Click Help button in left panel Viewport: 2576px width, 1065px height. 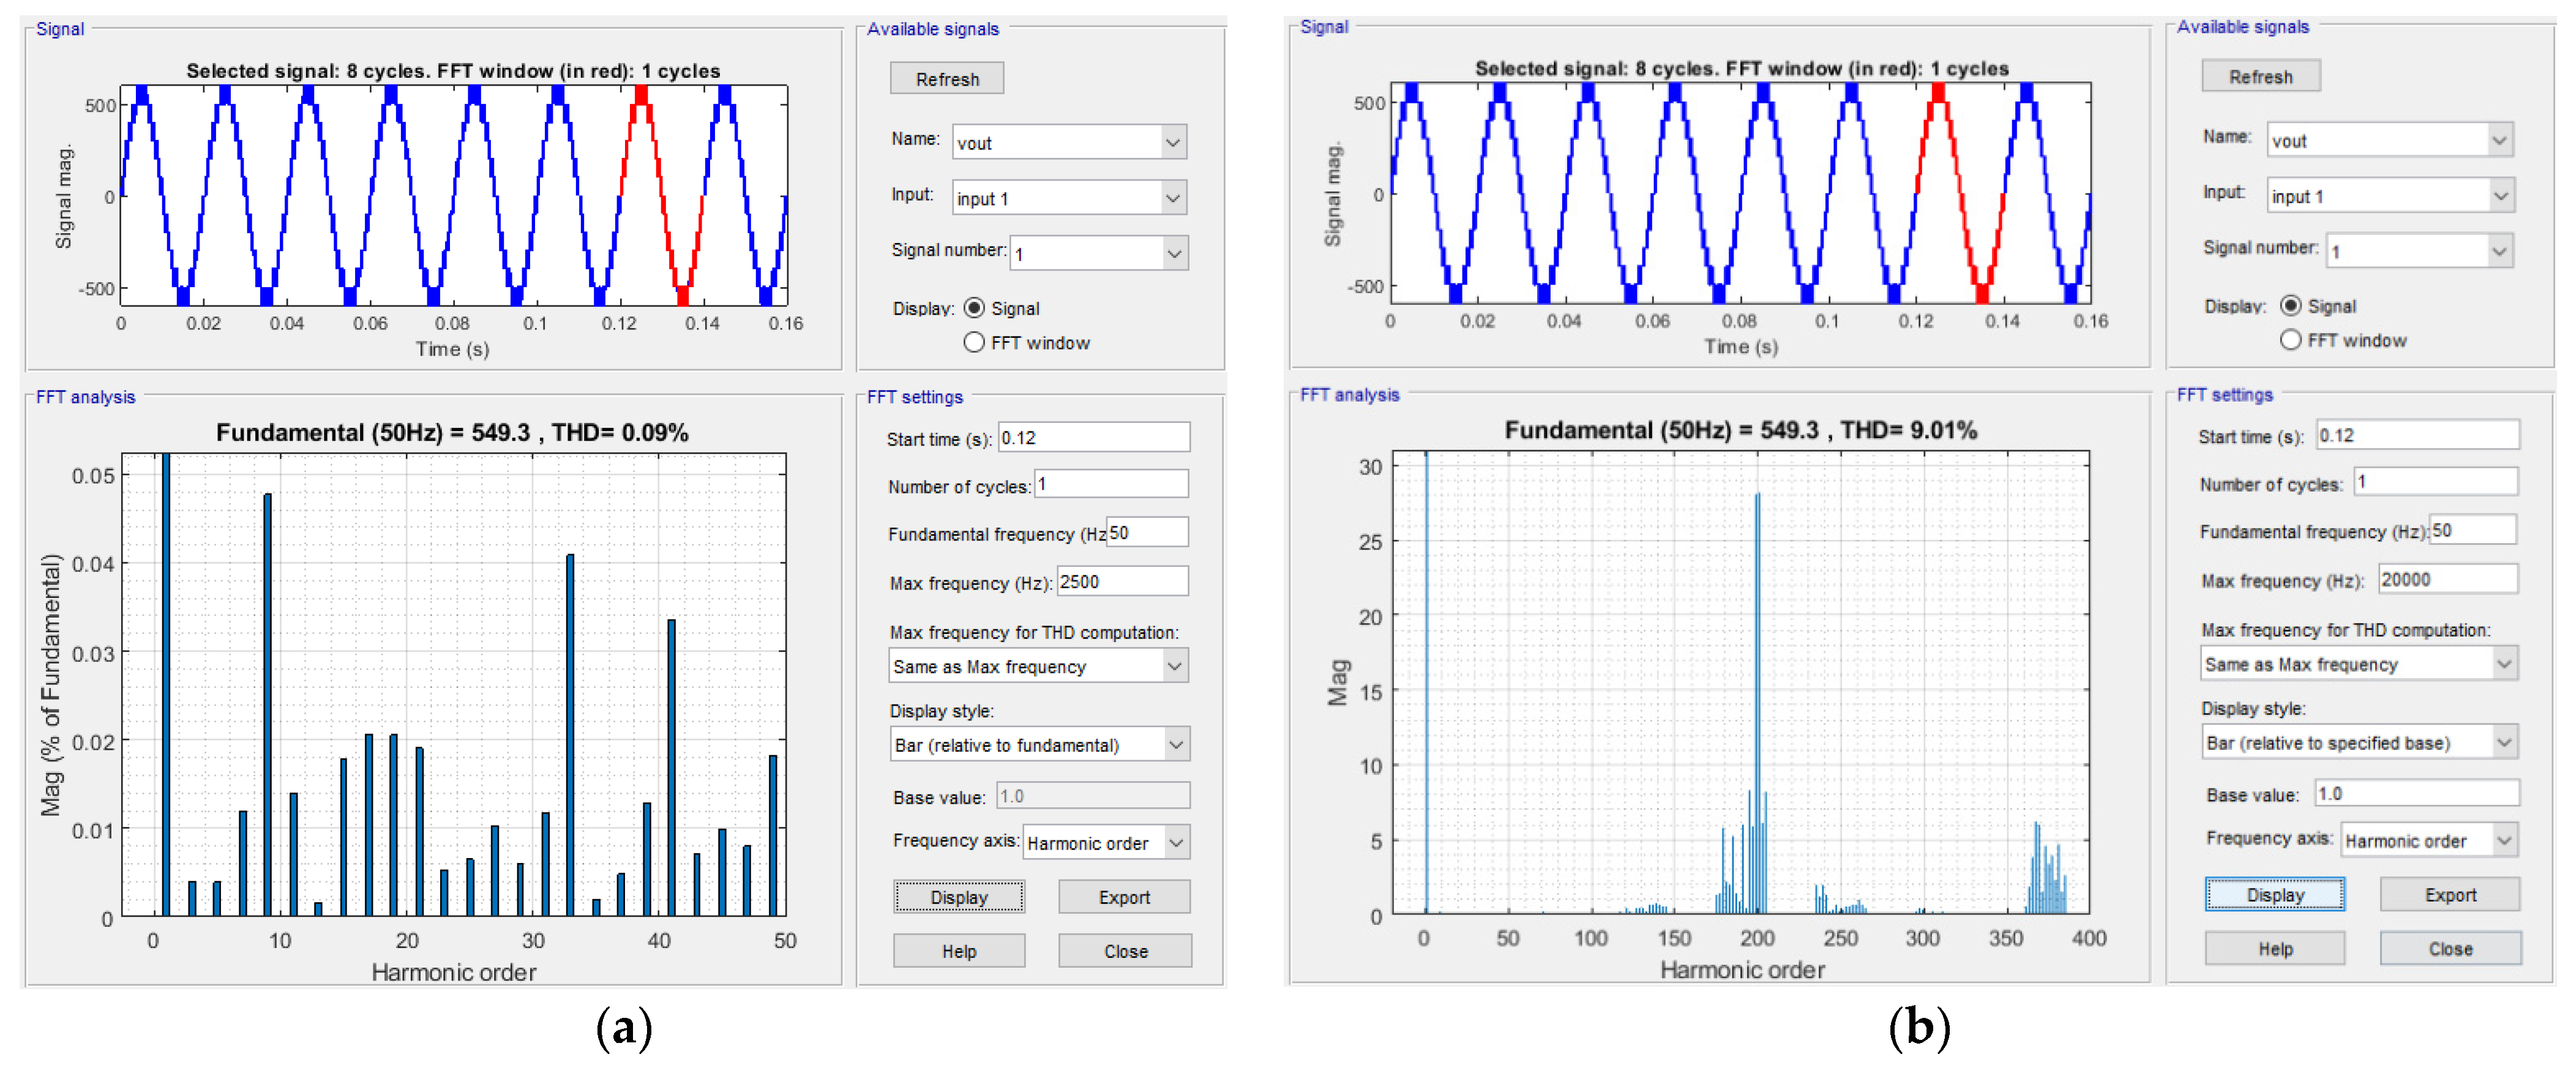pyautogui.click(x=958, y=951)
